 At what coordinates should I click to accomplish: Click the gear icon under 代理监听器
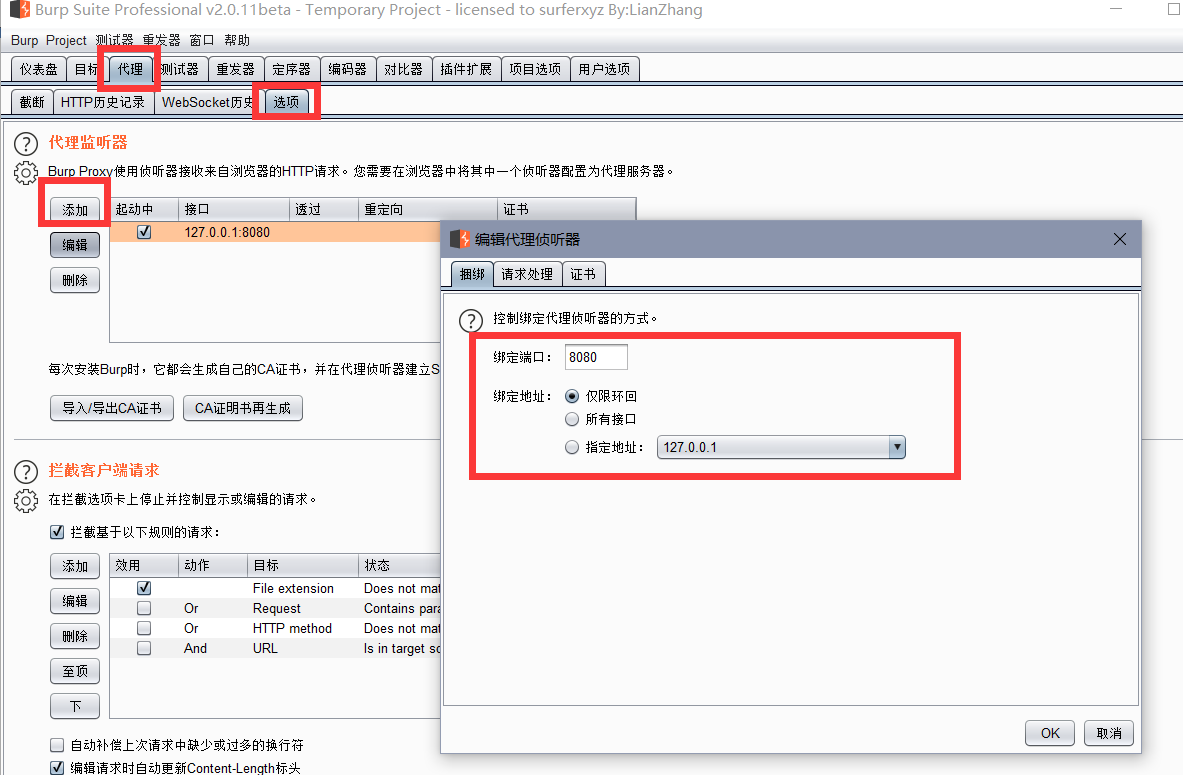(26, 173)
